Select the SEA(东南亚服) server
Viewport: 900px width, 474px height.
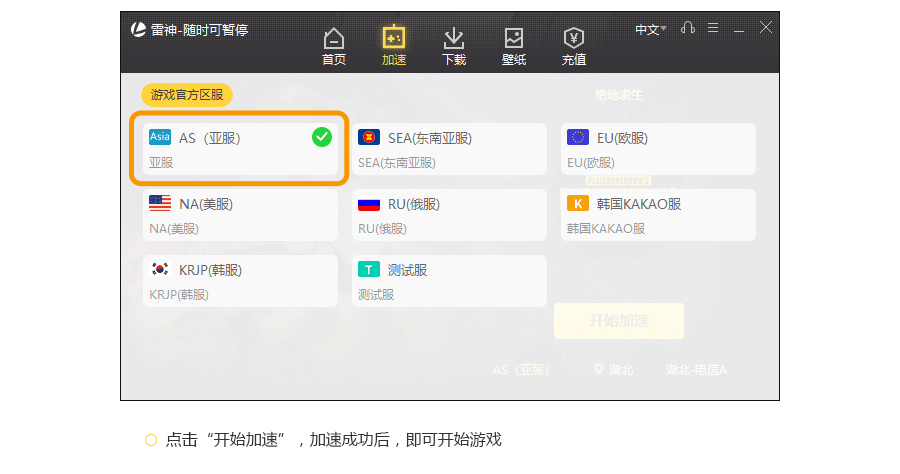[449, 149]
